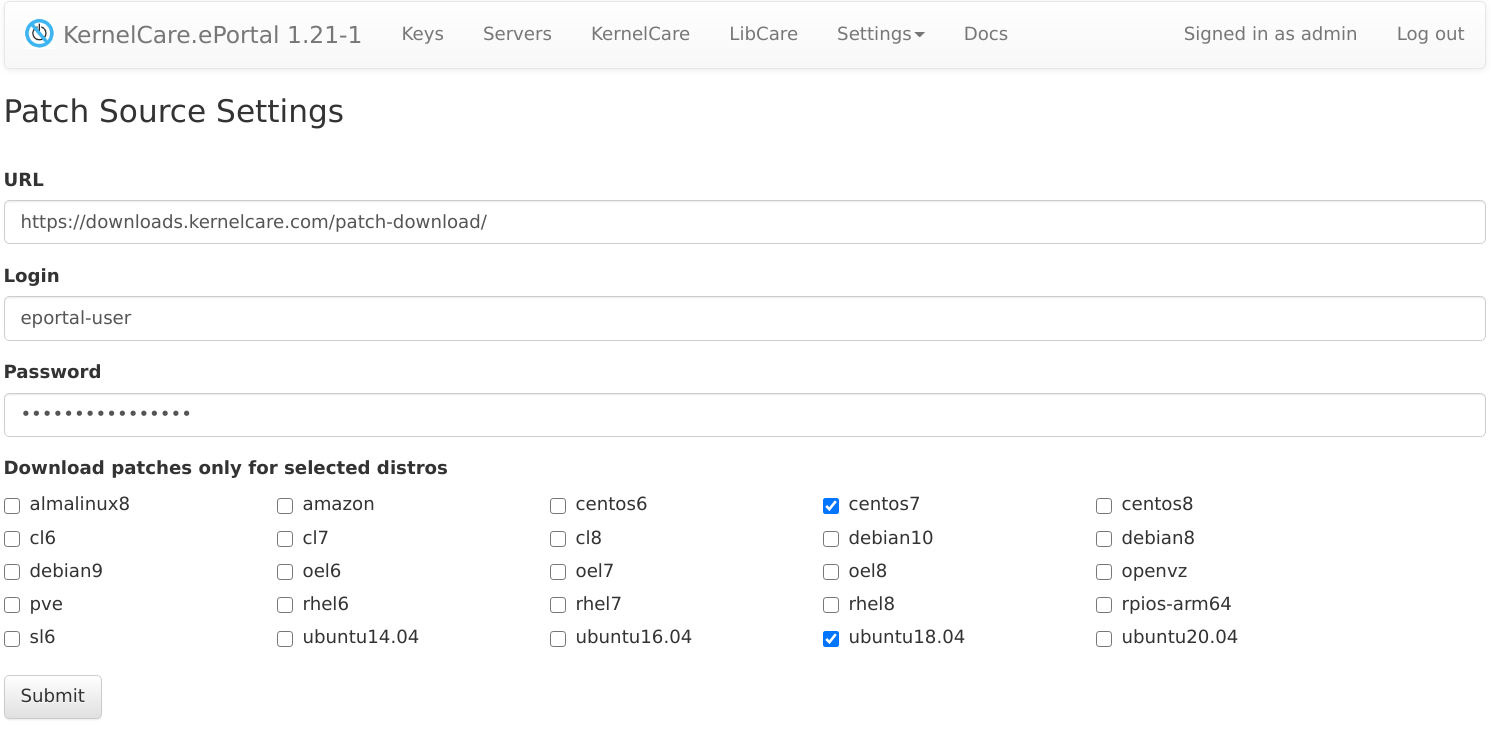This screenshot has height=729, width=1491.
Task: Check the ubuntu20.04 checkbox
Action: click(x=1104, y=639)
